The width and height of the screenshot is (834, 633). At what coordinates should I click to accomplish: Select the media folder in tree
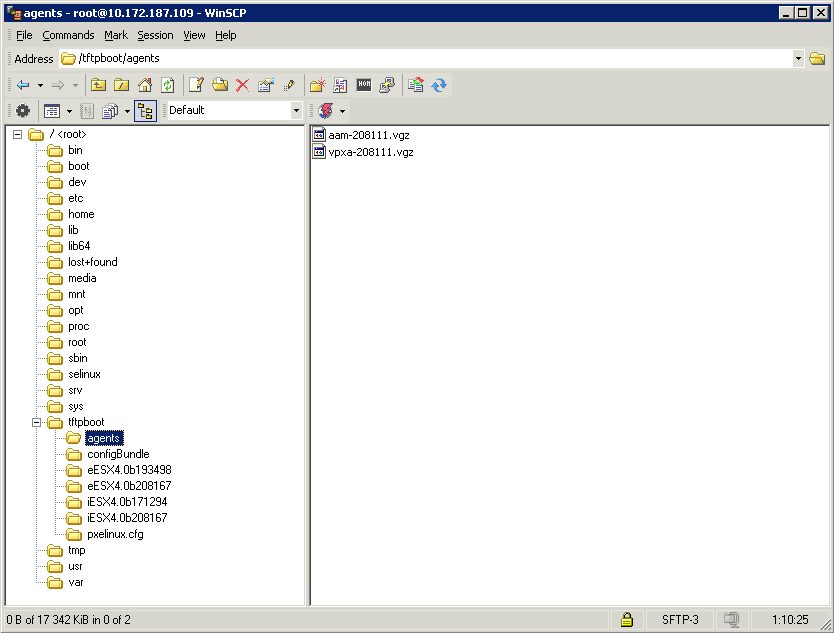(82, 278)
